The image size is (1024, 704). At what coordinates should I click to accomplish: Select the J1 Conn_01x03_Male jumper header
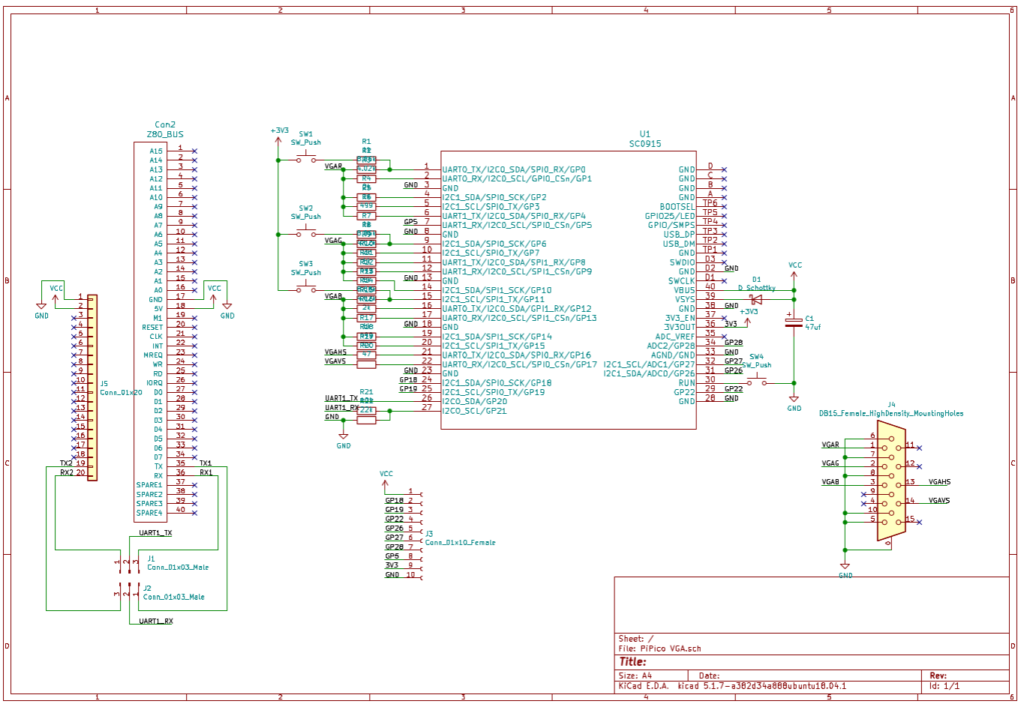(128, 564)
